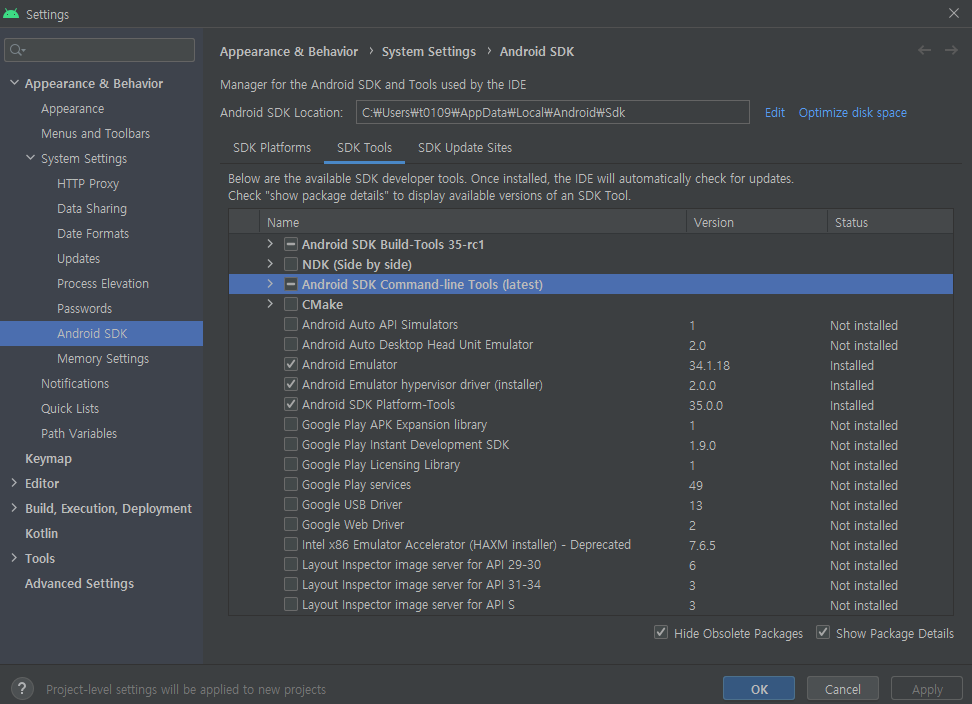Enable Android Auto API Simulators
Screen dimensions: 972x704
click(291, 324)
